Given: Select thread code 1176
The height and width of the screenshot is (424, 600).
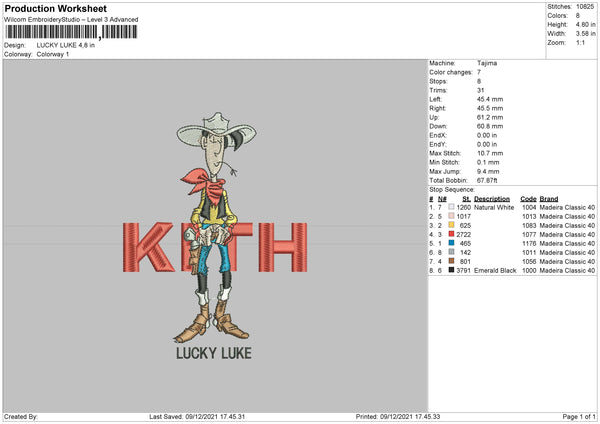Looking at the screenshot, I should [529, 243].
